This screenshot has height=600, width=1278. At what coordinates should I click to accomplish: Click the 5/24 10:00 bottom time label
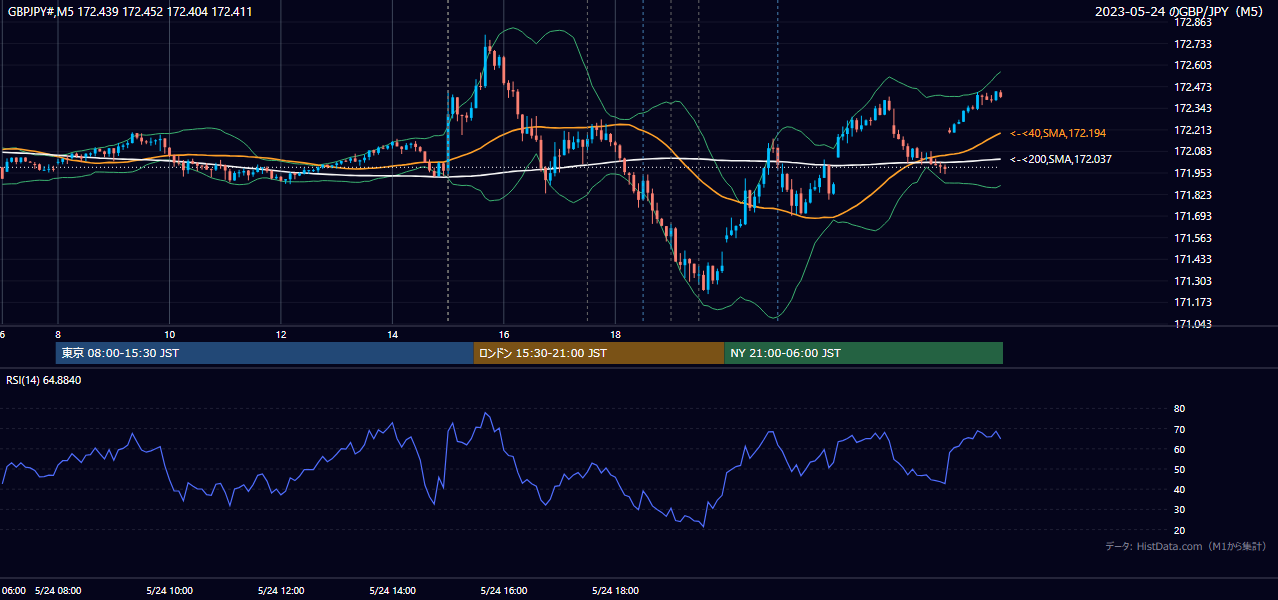pyautogui.click(x=170, y=591)
